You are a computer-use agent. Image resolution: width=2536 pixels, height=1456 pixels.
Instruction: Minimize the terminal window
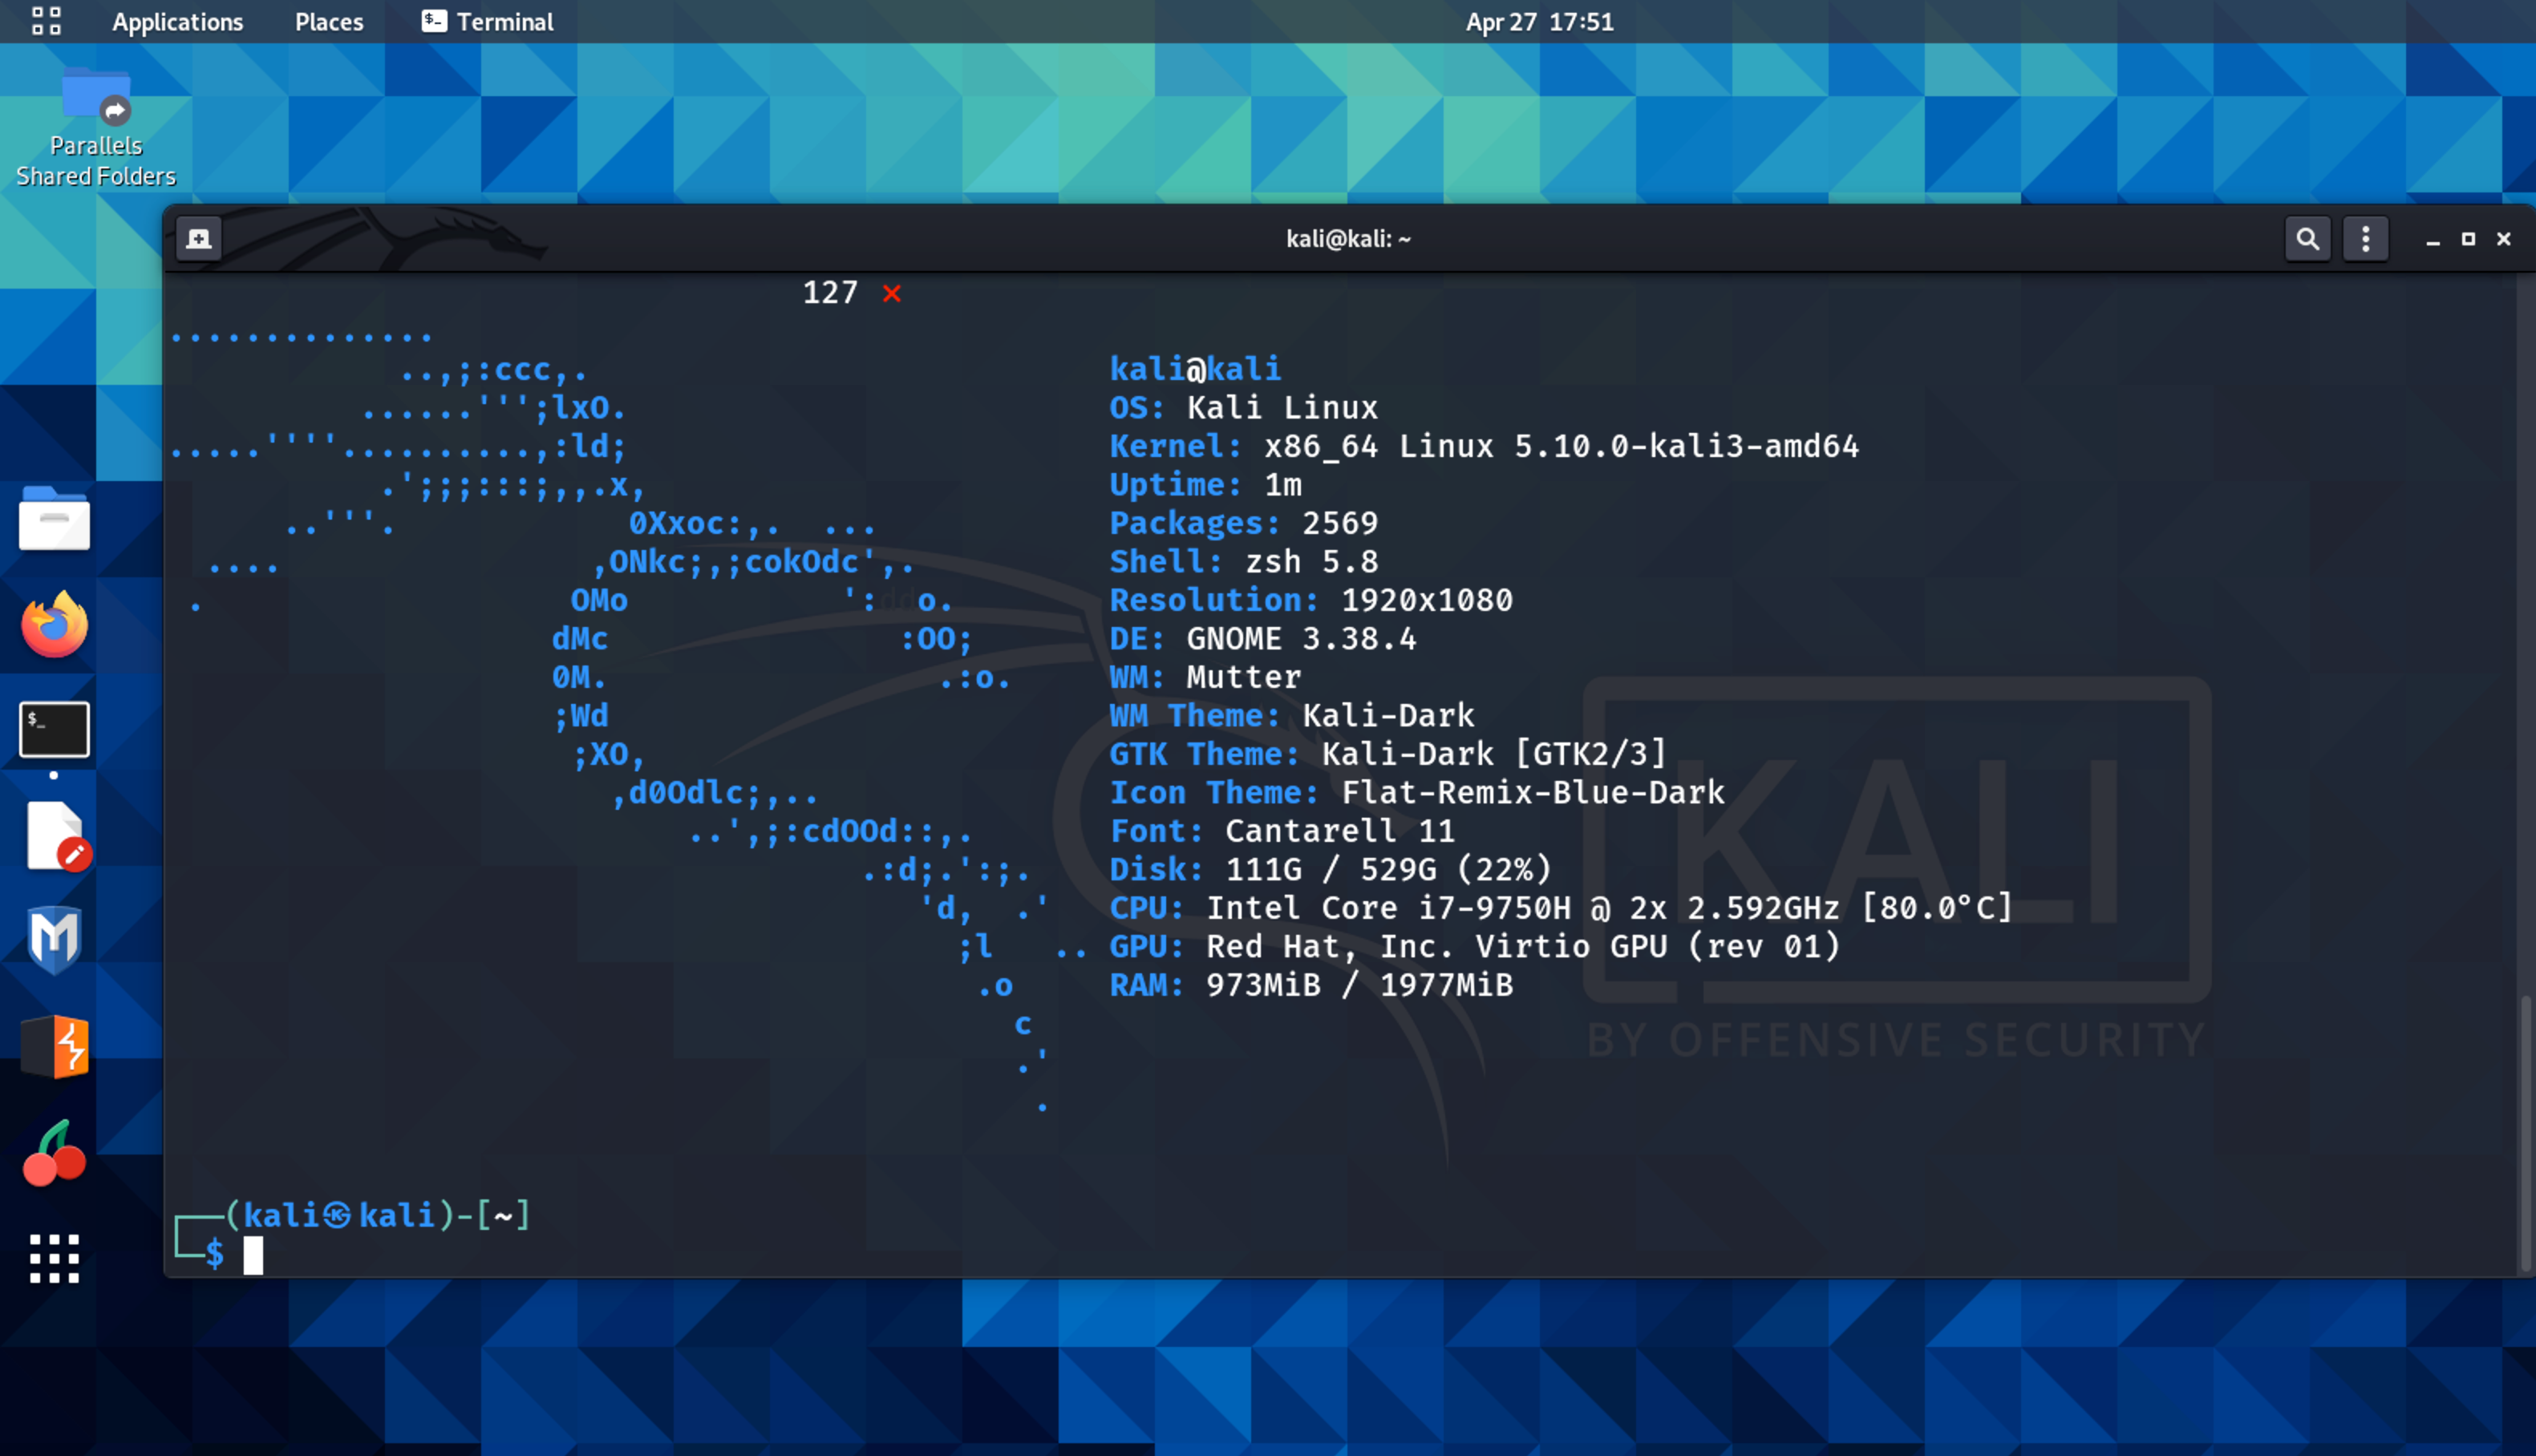2433,240
